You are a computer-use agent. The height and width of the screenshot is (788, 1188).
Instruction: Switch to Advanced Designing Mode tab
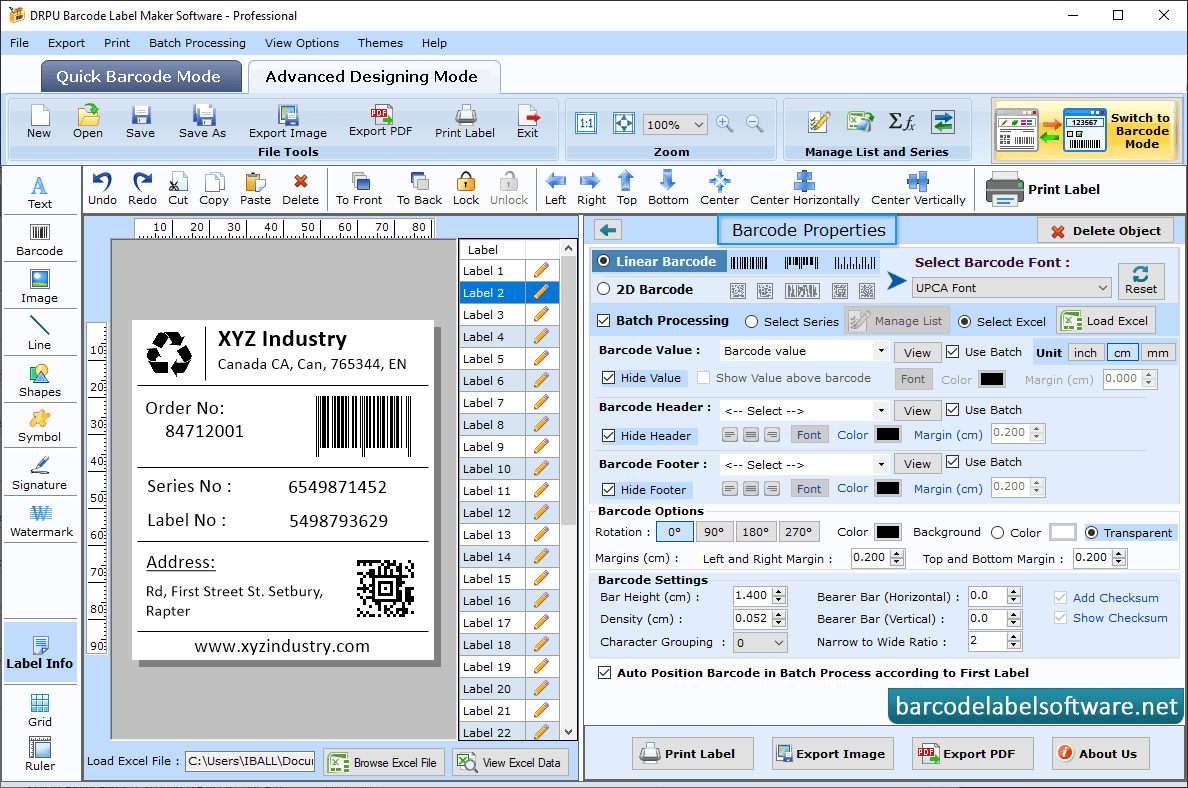[373, 77]
